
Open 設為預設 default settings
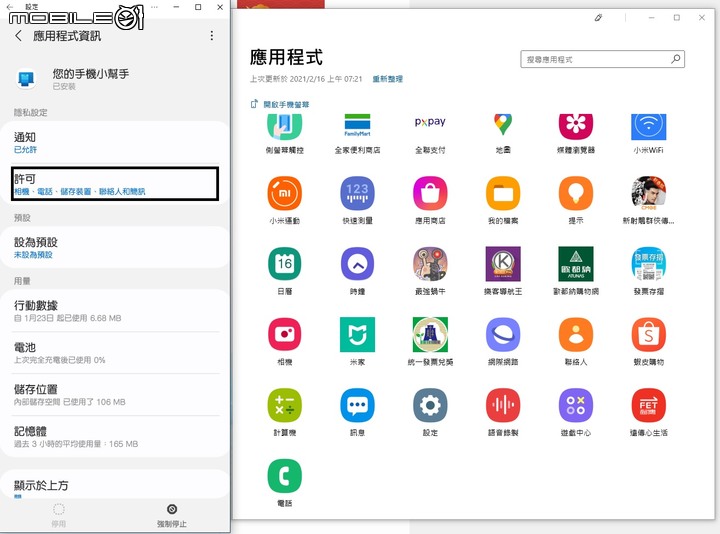coord(115,247)
